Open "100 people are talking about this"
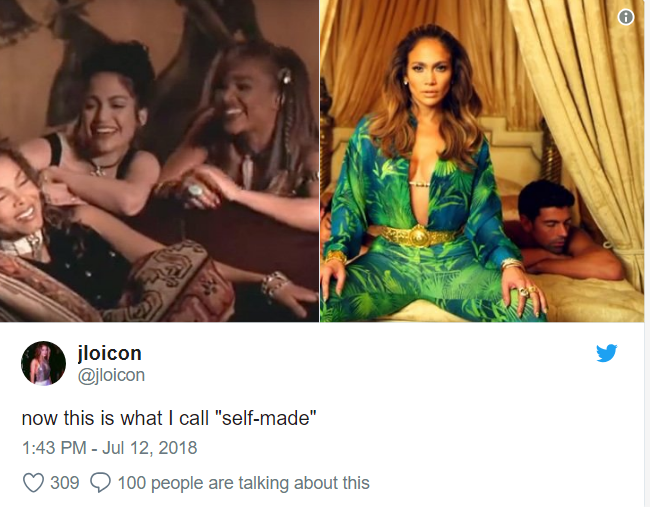 (x=244, y=483)
